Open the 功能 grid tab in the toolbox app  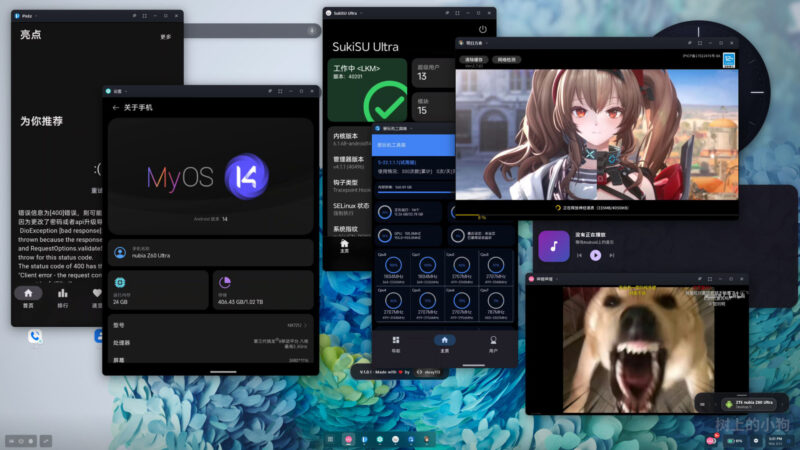pos(395,344)
